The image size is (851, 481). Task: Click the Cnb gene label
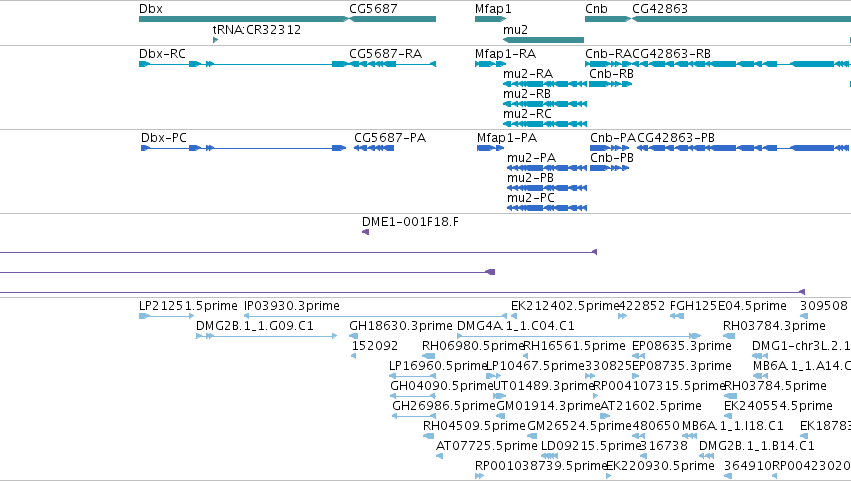[596, 9]
